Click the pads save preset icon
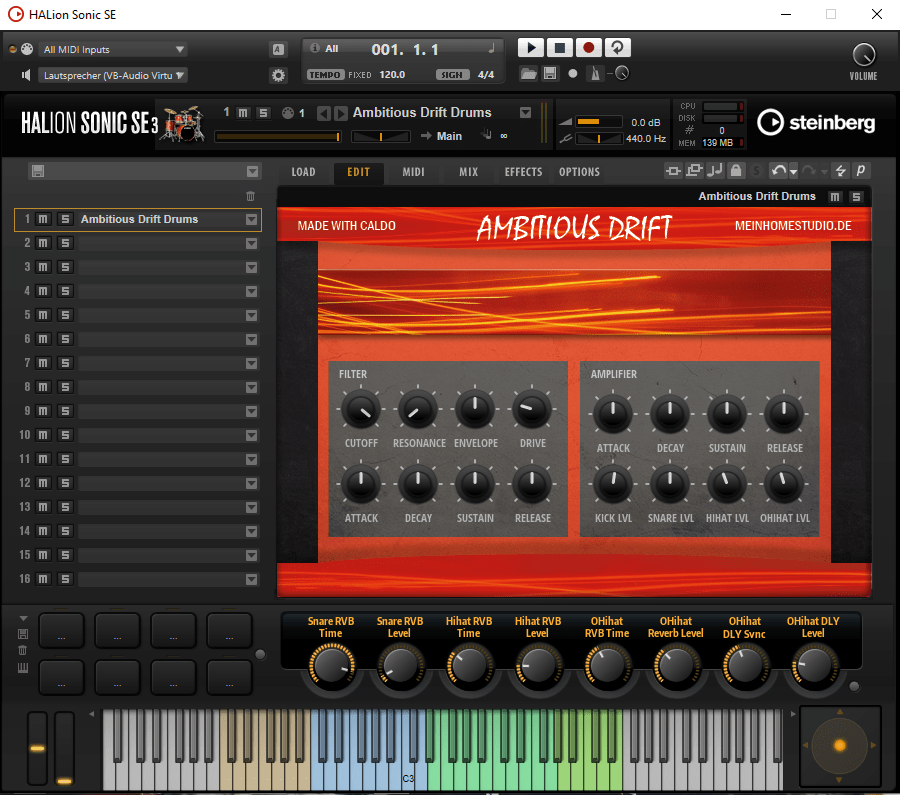900x795 pixels. 23,634
